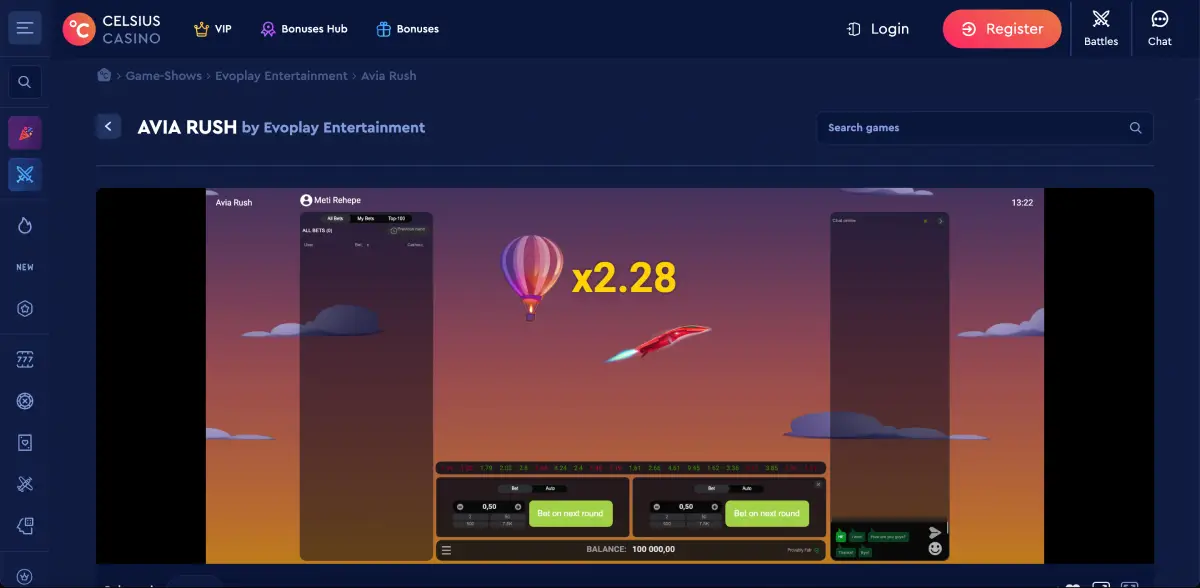Open the game menu hamburger near Balance
Image resolution: width=1200 pixels, height=588 pixels.
point(446,550)
